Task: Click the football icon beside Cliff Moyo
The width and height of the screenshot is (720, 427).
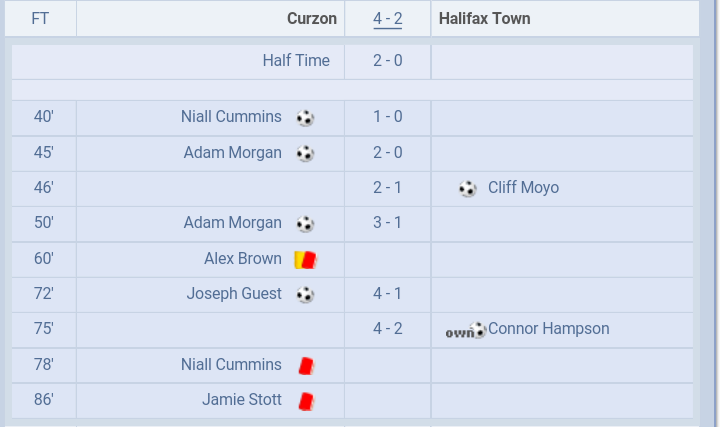Action: click(467, 189)
